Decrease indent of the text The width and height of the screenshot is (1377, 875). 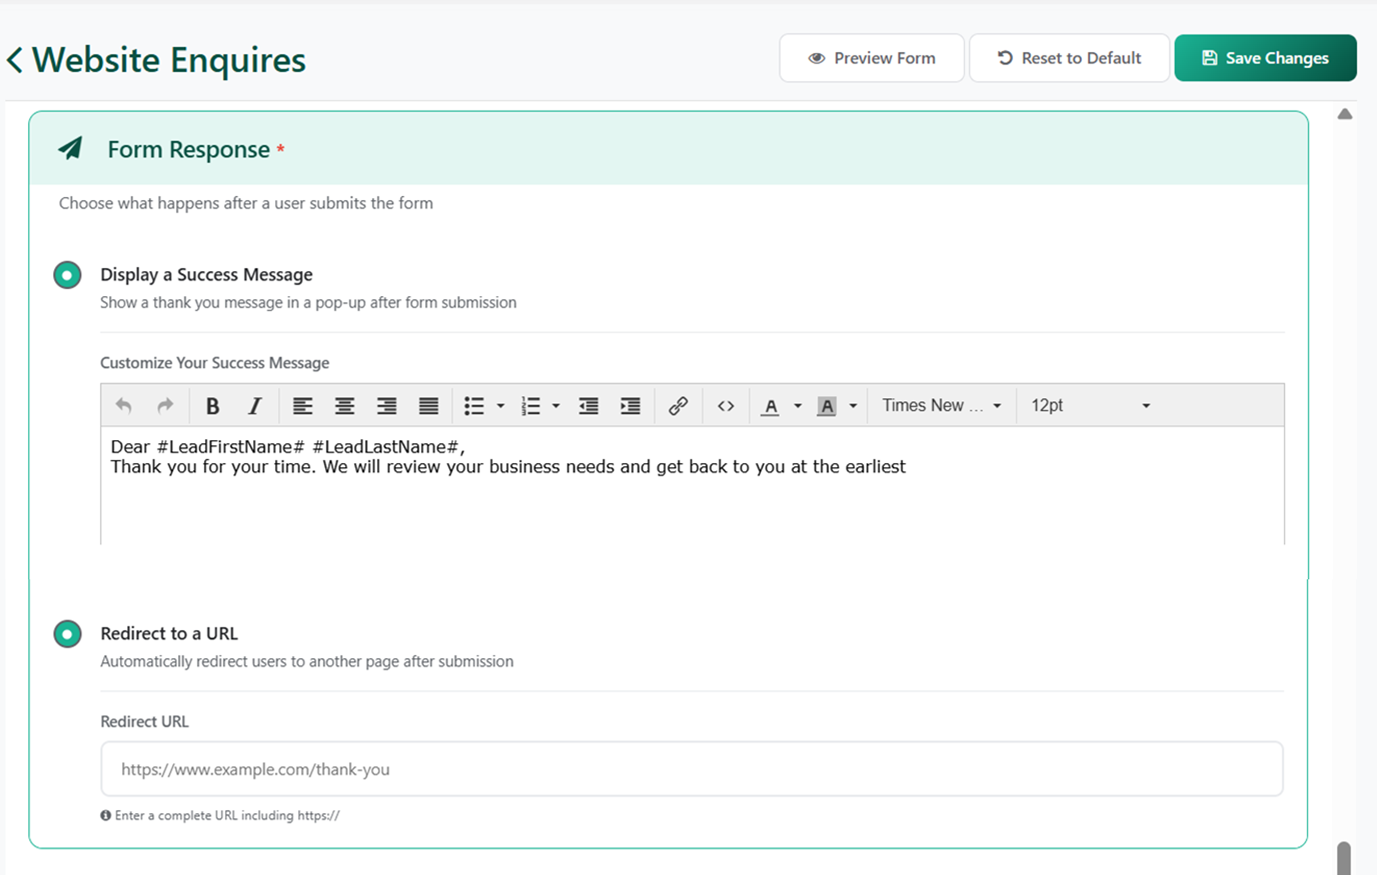[x=588, y=405]
